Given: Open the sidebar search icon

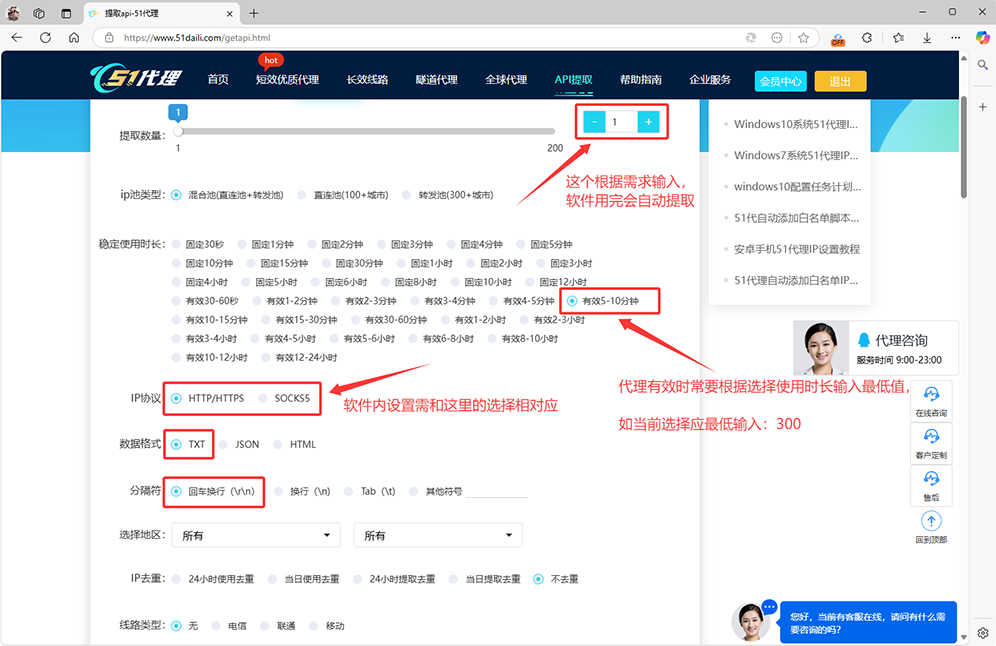Looking at the screenshot, I should tap(983, 65).
